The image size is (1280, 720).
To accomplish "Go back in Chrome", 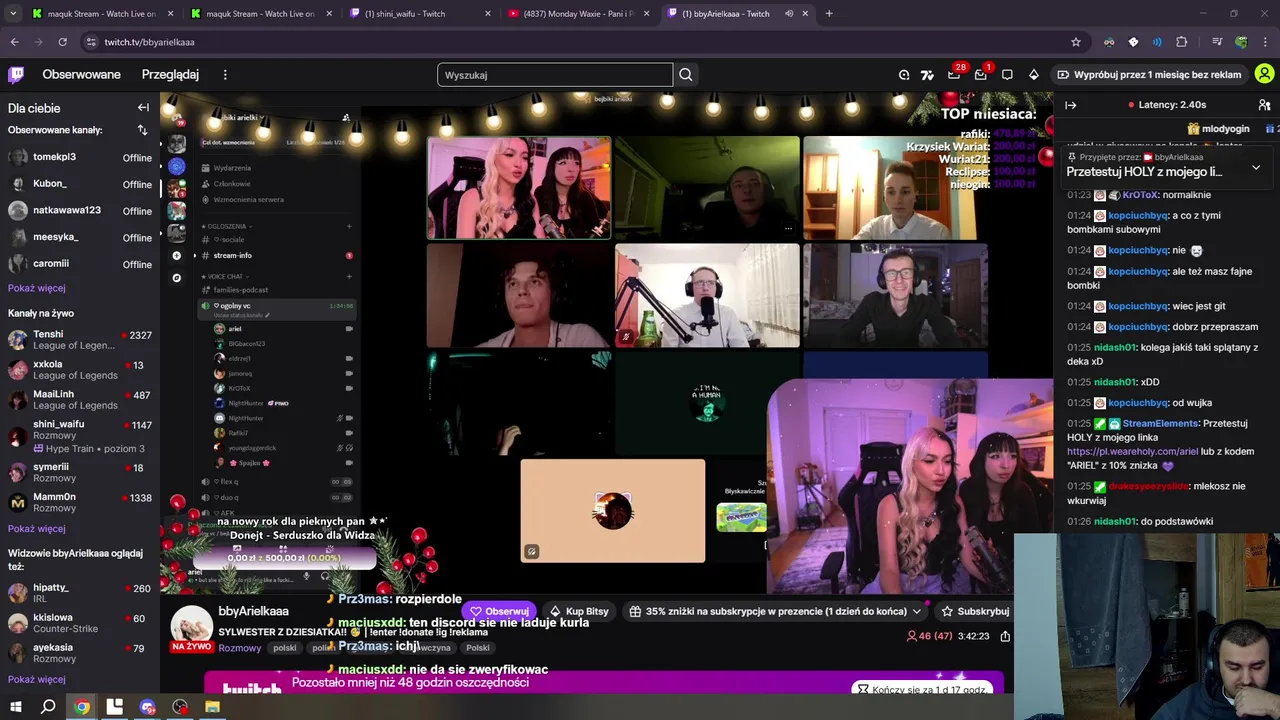I will (x=14, y=42).
